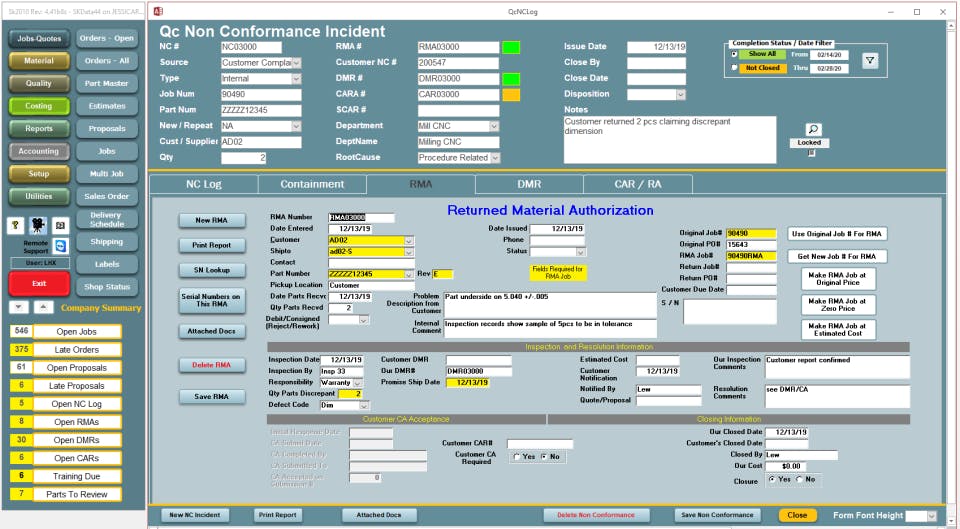Select the Not Closed radio option

735,68
